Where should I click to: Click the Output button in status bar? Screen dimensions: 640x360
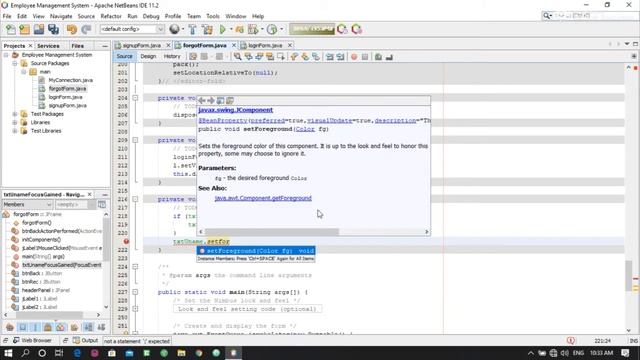tap(86, 340)
